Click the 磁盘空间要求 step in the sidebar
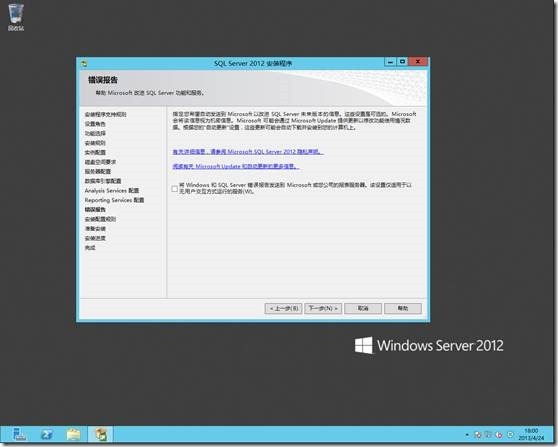The height and width of the screenshot is (447, 558). point(100,162)
